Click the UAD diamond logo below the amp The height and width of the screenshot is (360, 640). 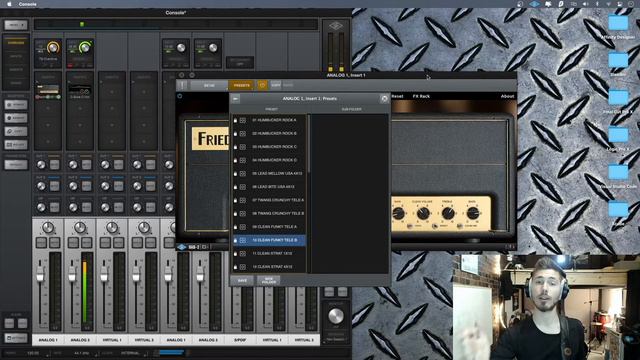point(182,247)
